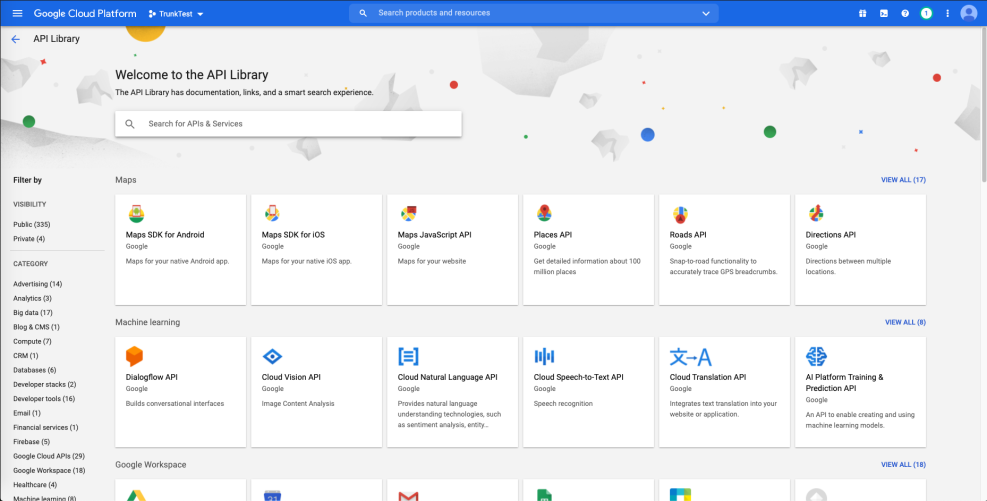987x501 pixels.
Task: Select the Developer tools (16) category
Action: (44, 399)
